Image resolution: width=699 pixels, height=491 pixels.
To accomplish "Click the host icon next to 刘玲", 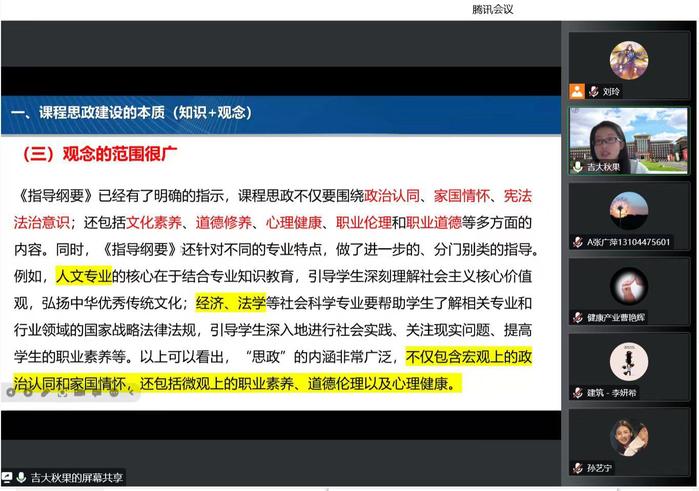I will 576,91.
